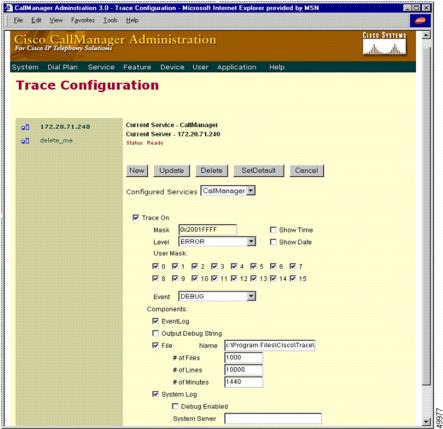Image resolution: width=443 pixels, height=429 pixels.
Task: Open the Application menu
Action: tap(237, 67)
